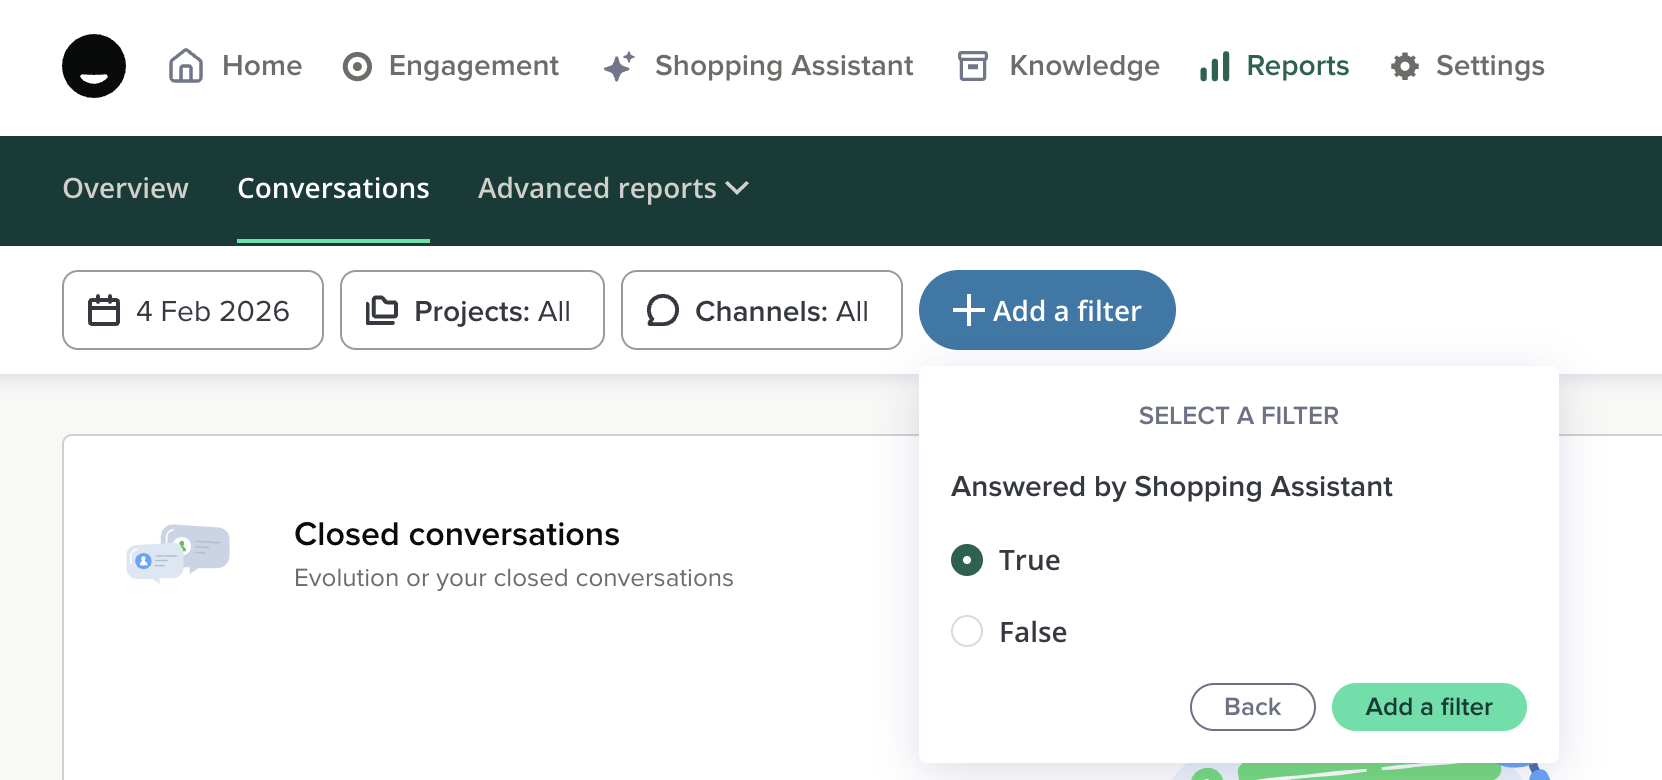
Task: Click the blue Add a filter pill button
Action: pyautogui.click(x=1047, y=311)
